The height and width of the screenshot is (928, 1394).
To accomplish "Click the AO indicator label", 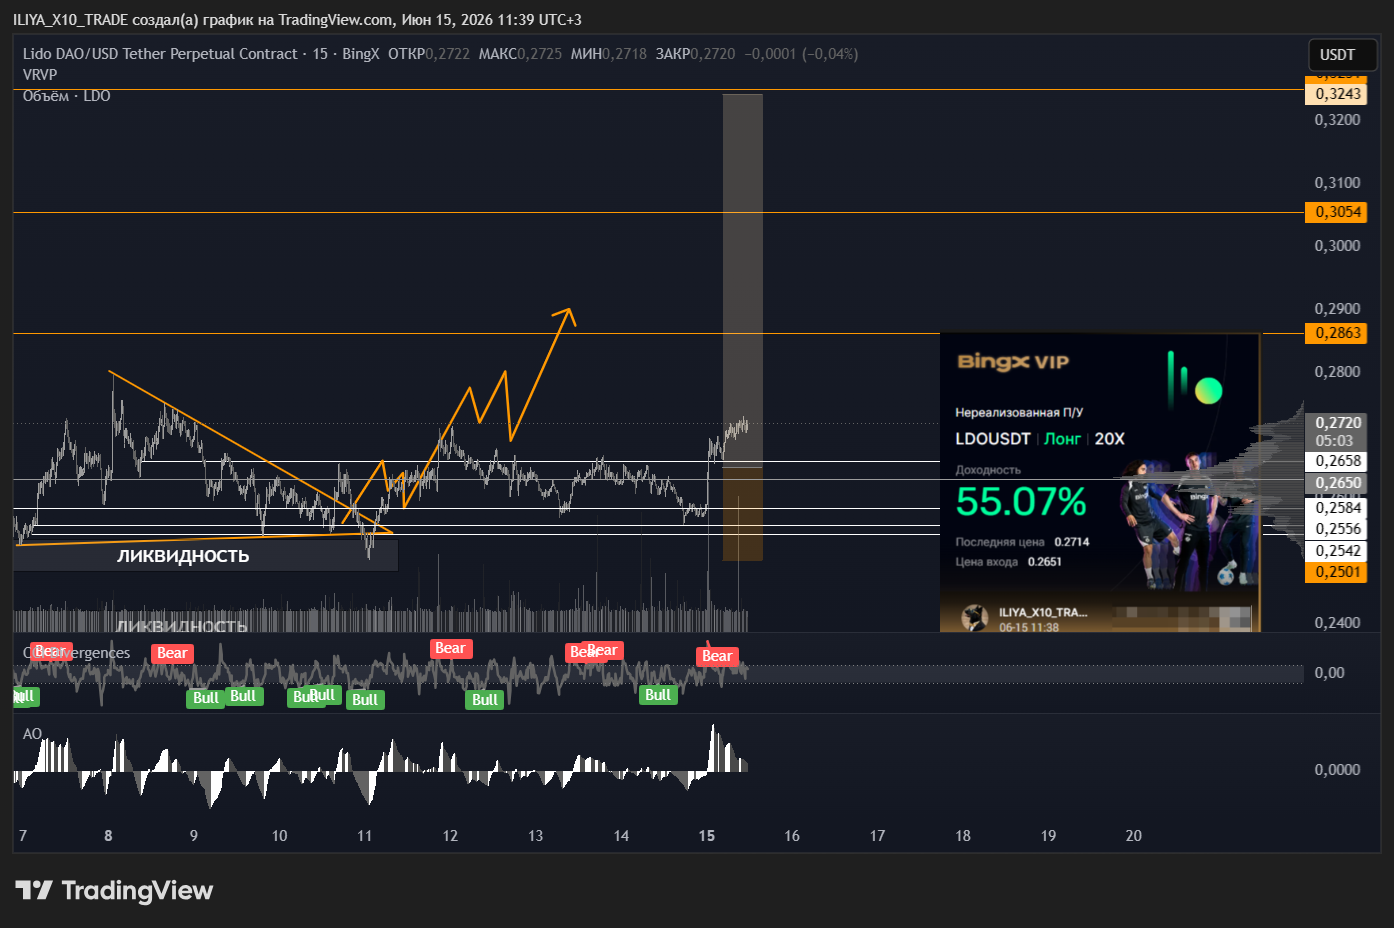I will [x=32, y=734].
